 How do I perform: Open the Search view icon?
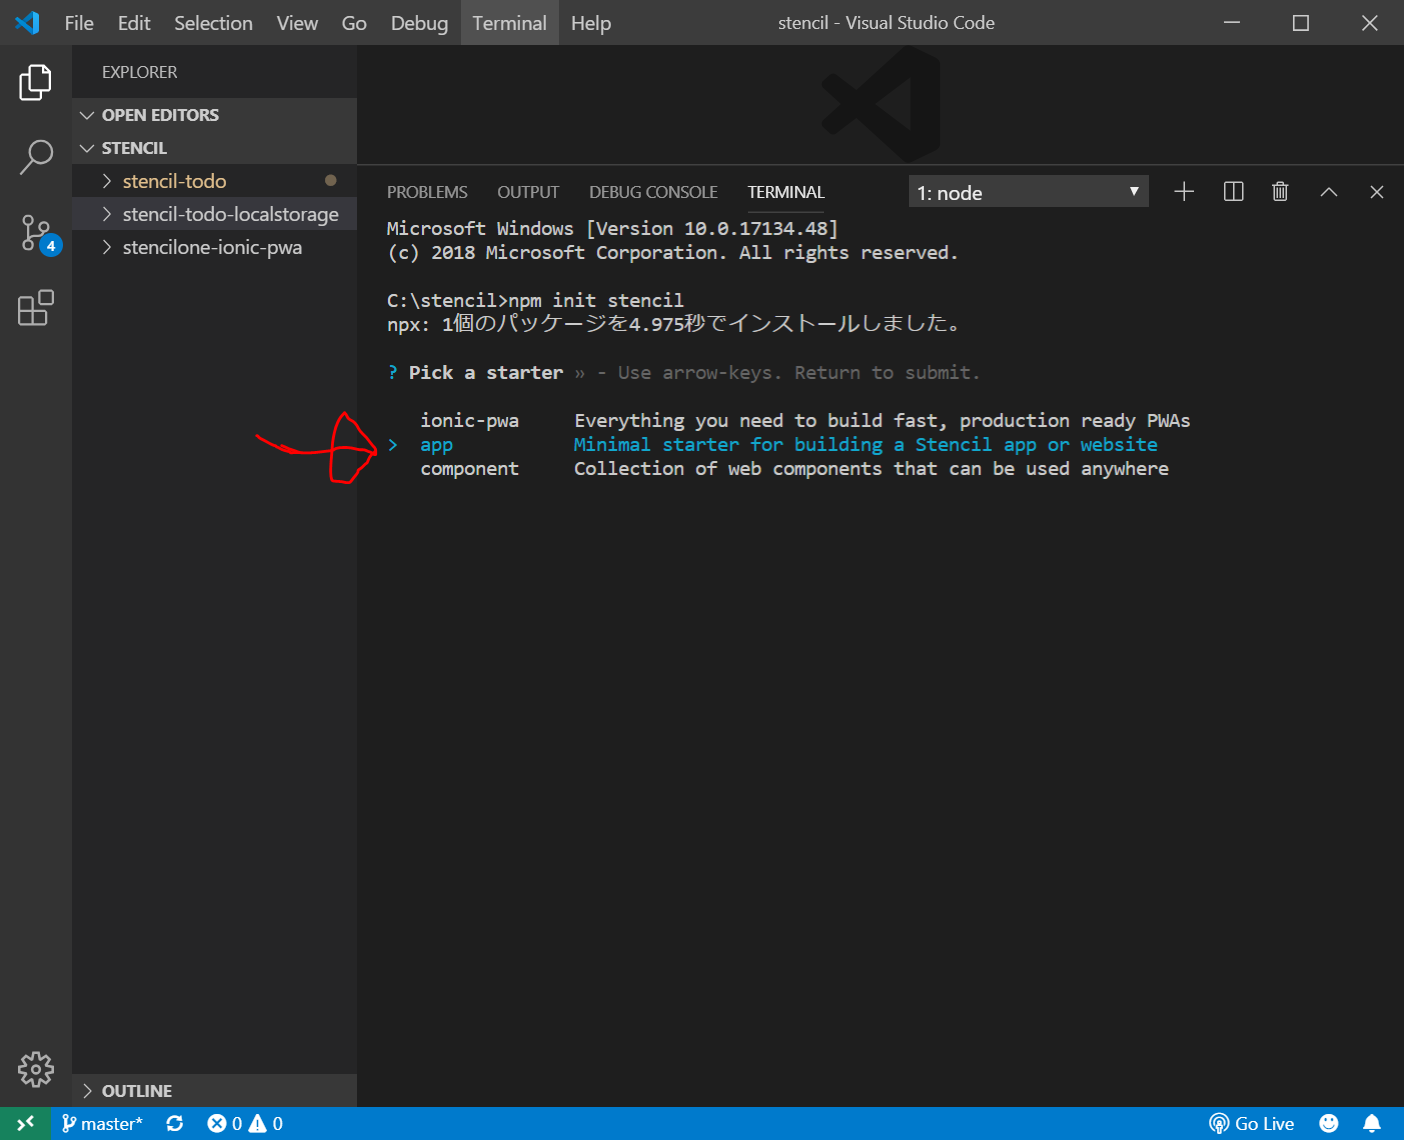36,157
